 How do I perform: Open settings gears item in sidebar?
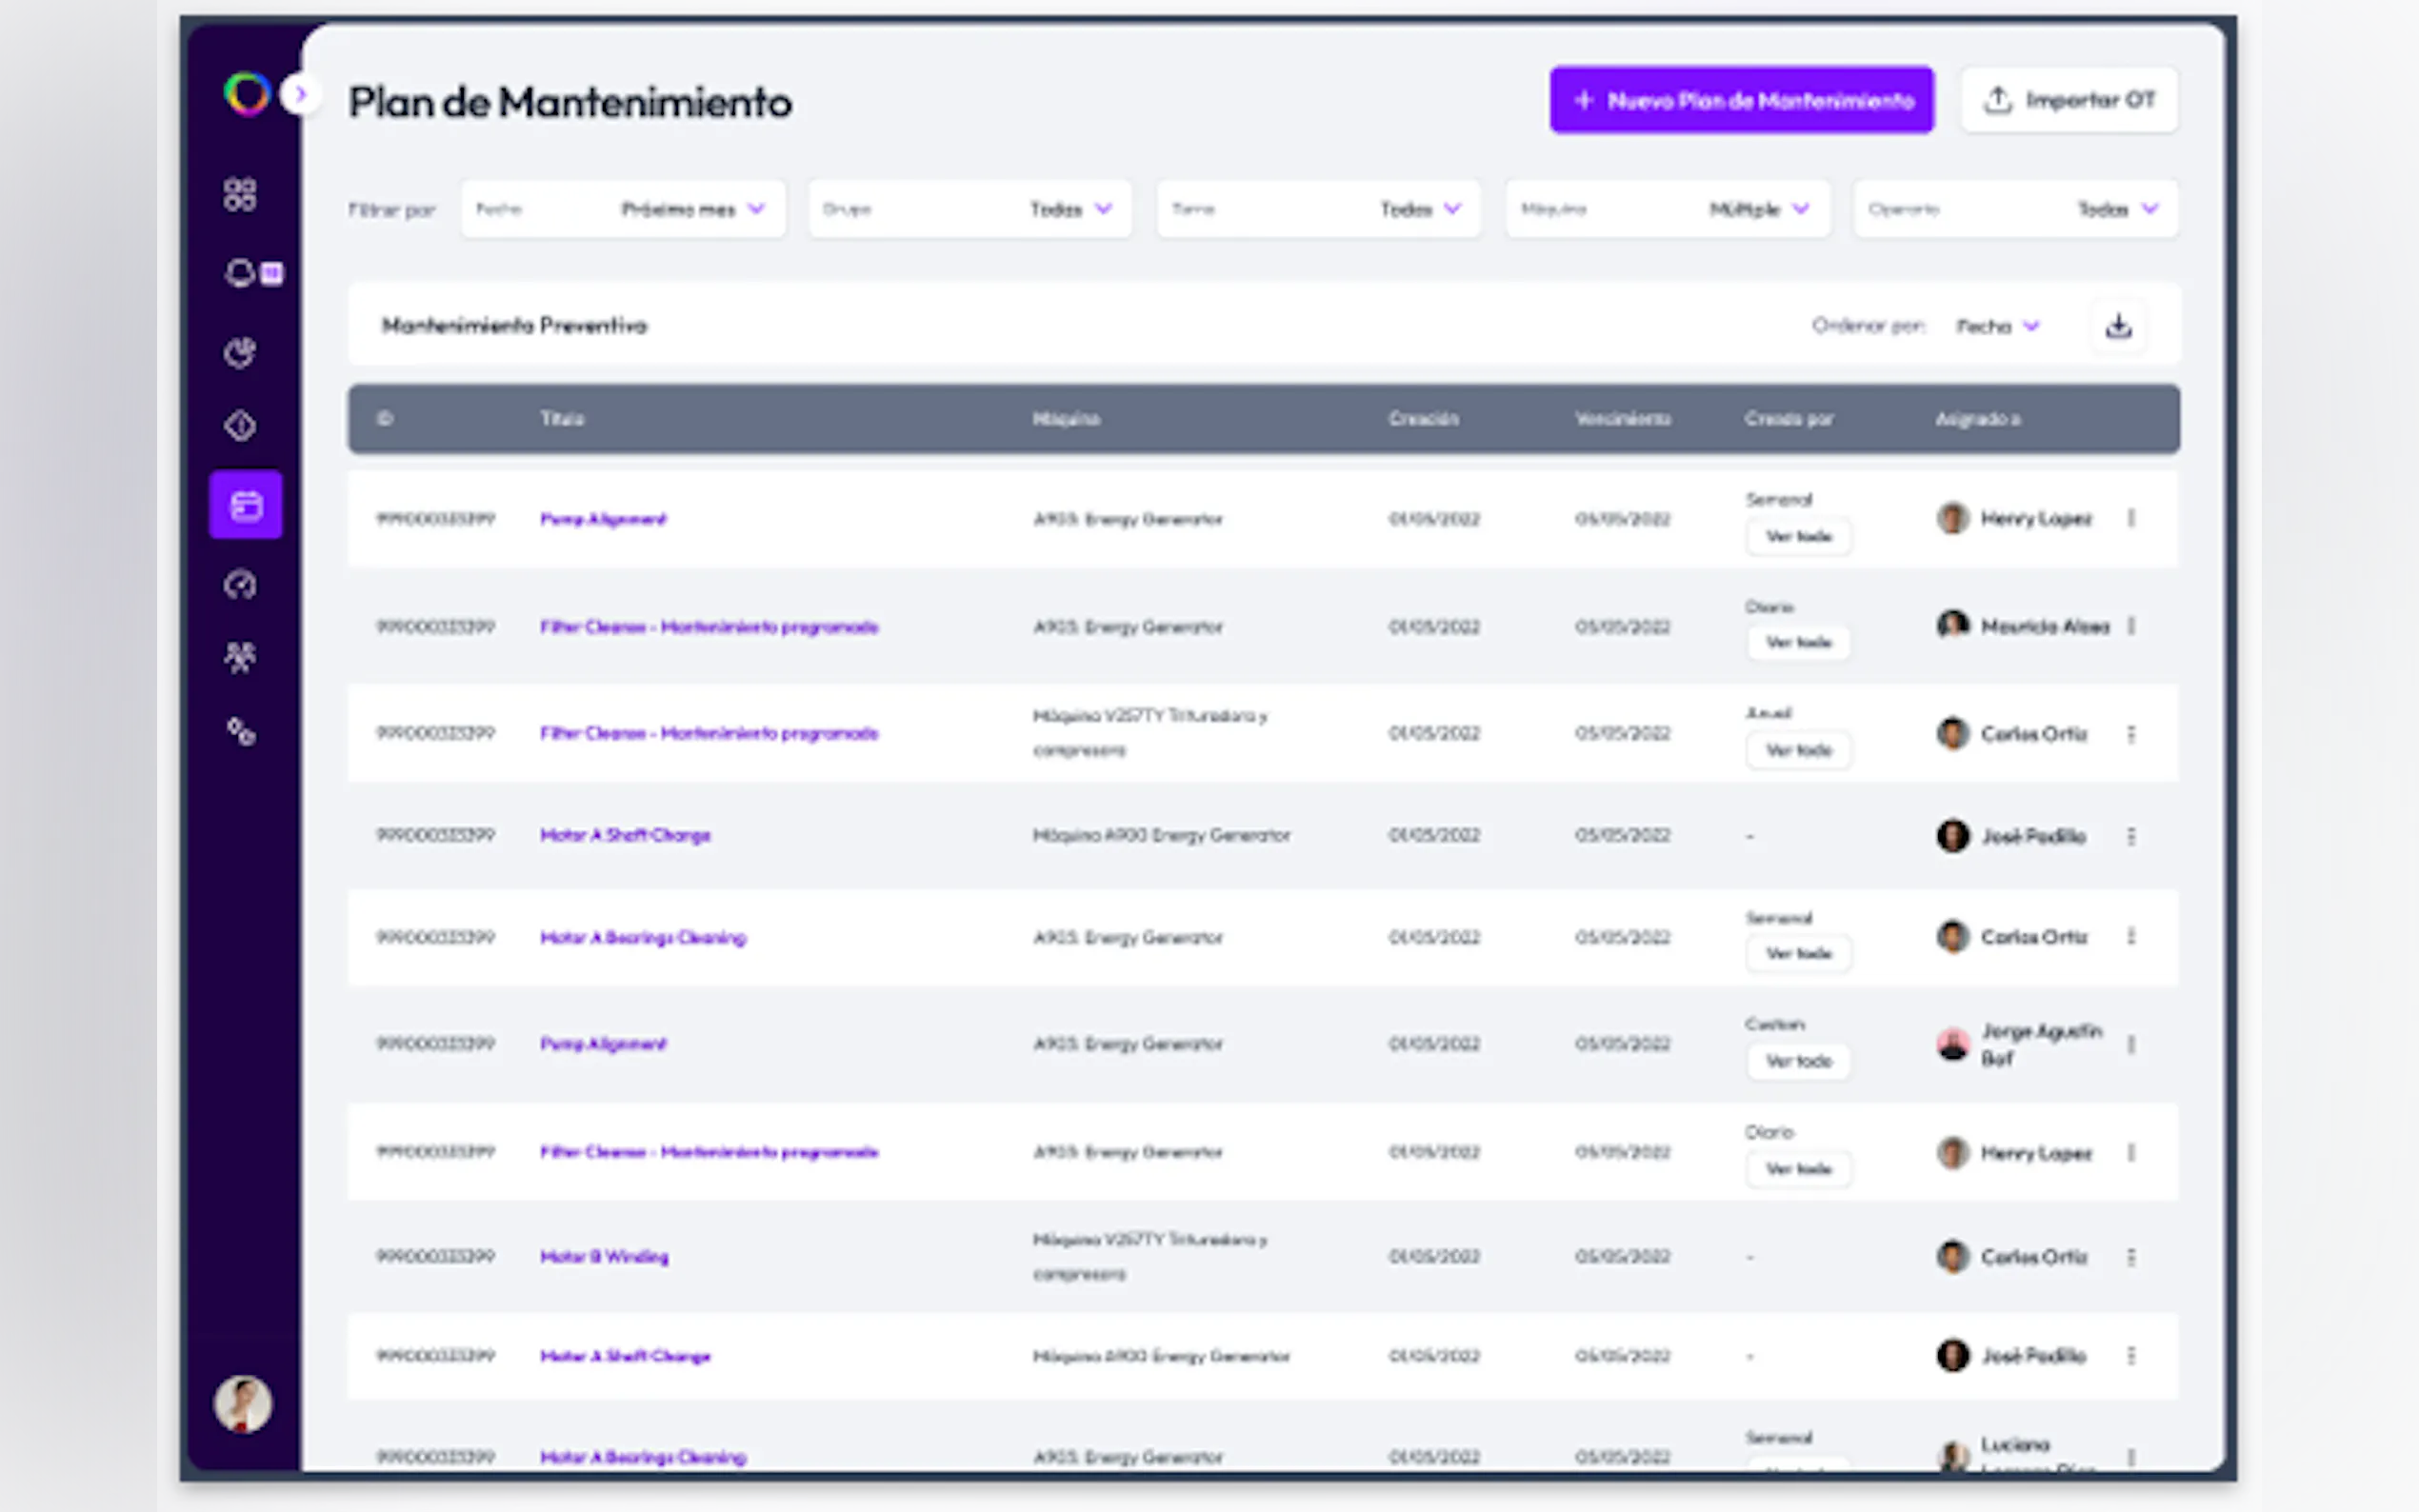pyautogui.click(x=240, y=732)
